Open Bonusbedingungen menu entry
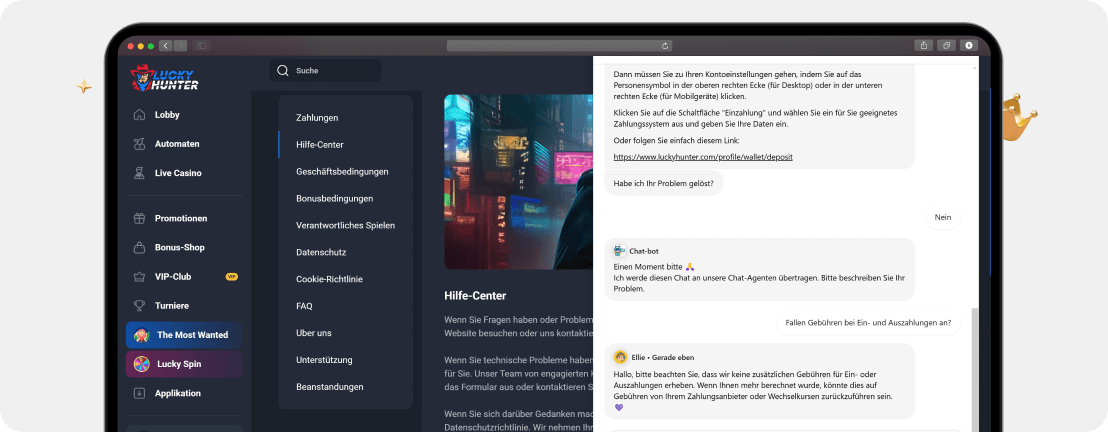 point(334,199)
